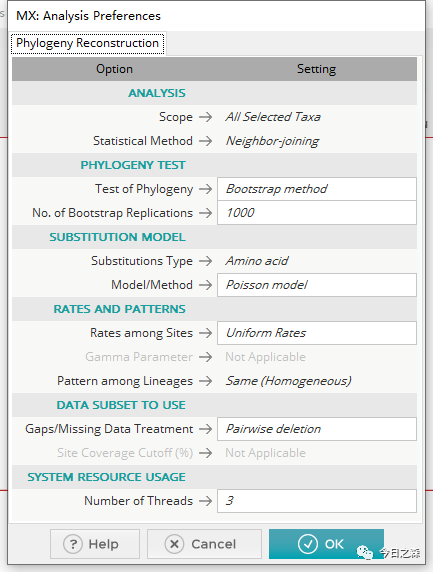433x572 pixels.
Task: Edit the Bootstrap Replications value field
Action: pyautogui.click(x=317, y=213)
